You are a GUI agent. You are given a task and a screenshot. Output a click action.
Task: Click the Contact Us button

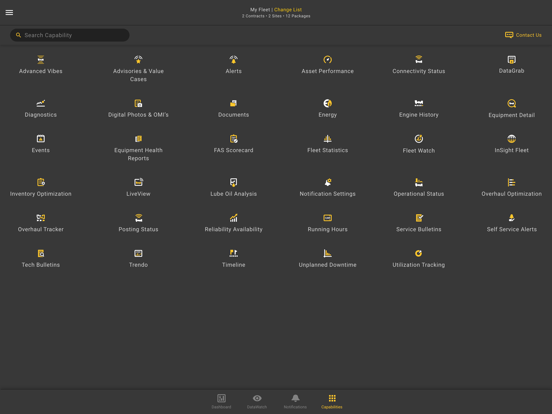pos(523,35)
